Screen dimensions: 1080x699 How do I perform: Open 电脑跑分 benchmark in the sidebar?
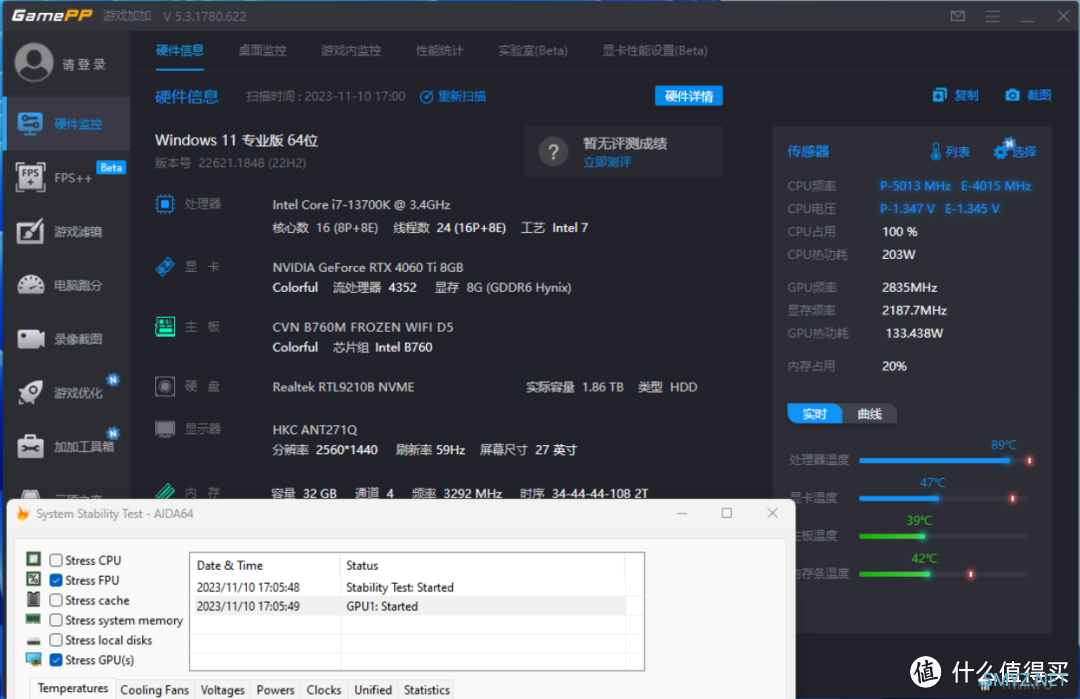pos(67,285)
